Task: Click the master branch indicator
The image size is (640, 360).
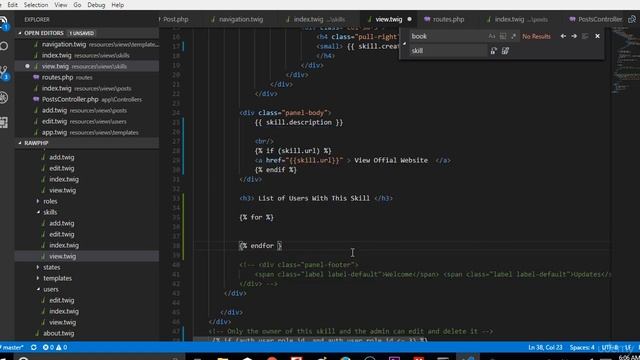Action: 12,347
